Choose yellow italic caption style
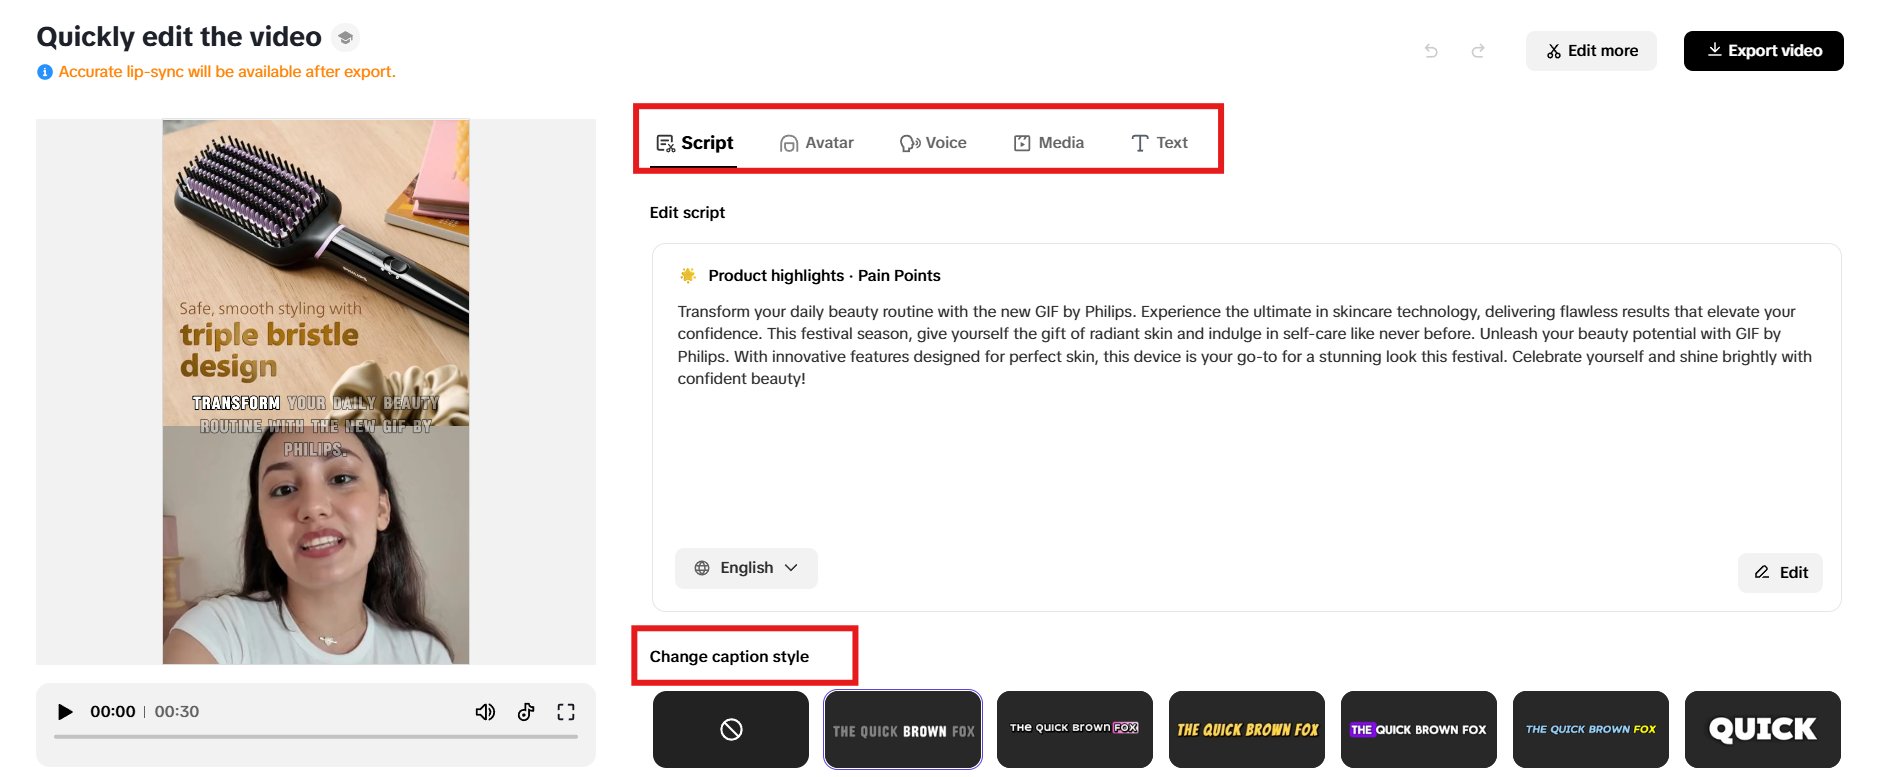1881x777 pixels. tap(1247, 730)
